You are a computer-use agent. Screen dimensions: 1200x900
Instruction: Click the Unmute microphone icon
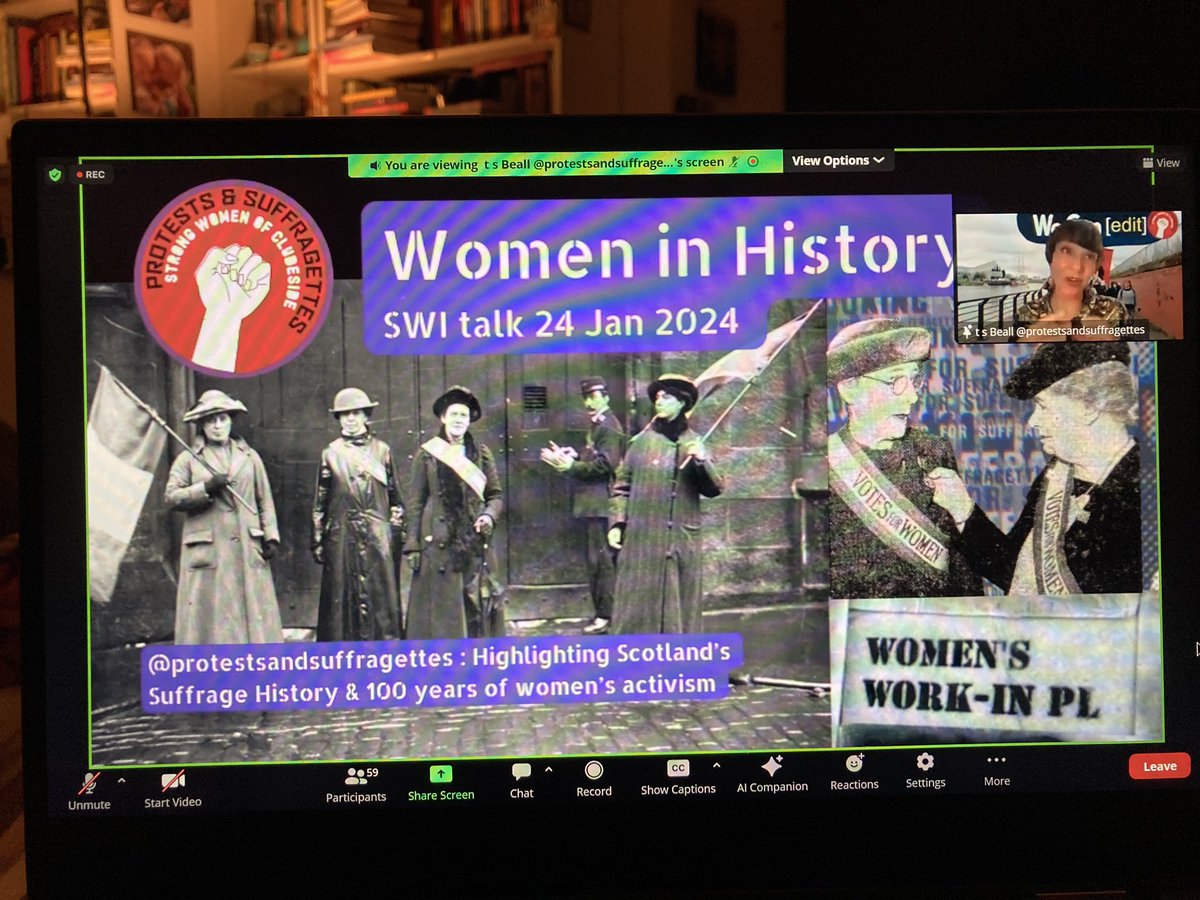(91, 783)
